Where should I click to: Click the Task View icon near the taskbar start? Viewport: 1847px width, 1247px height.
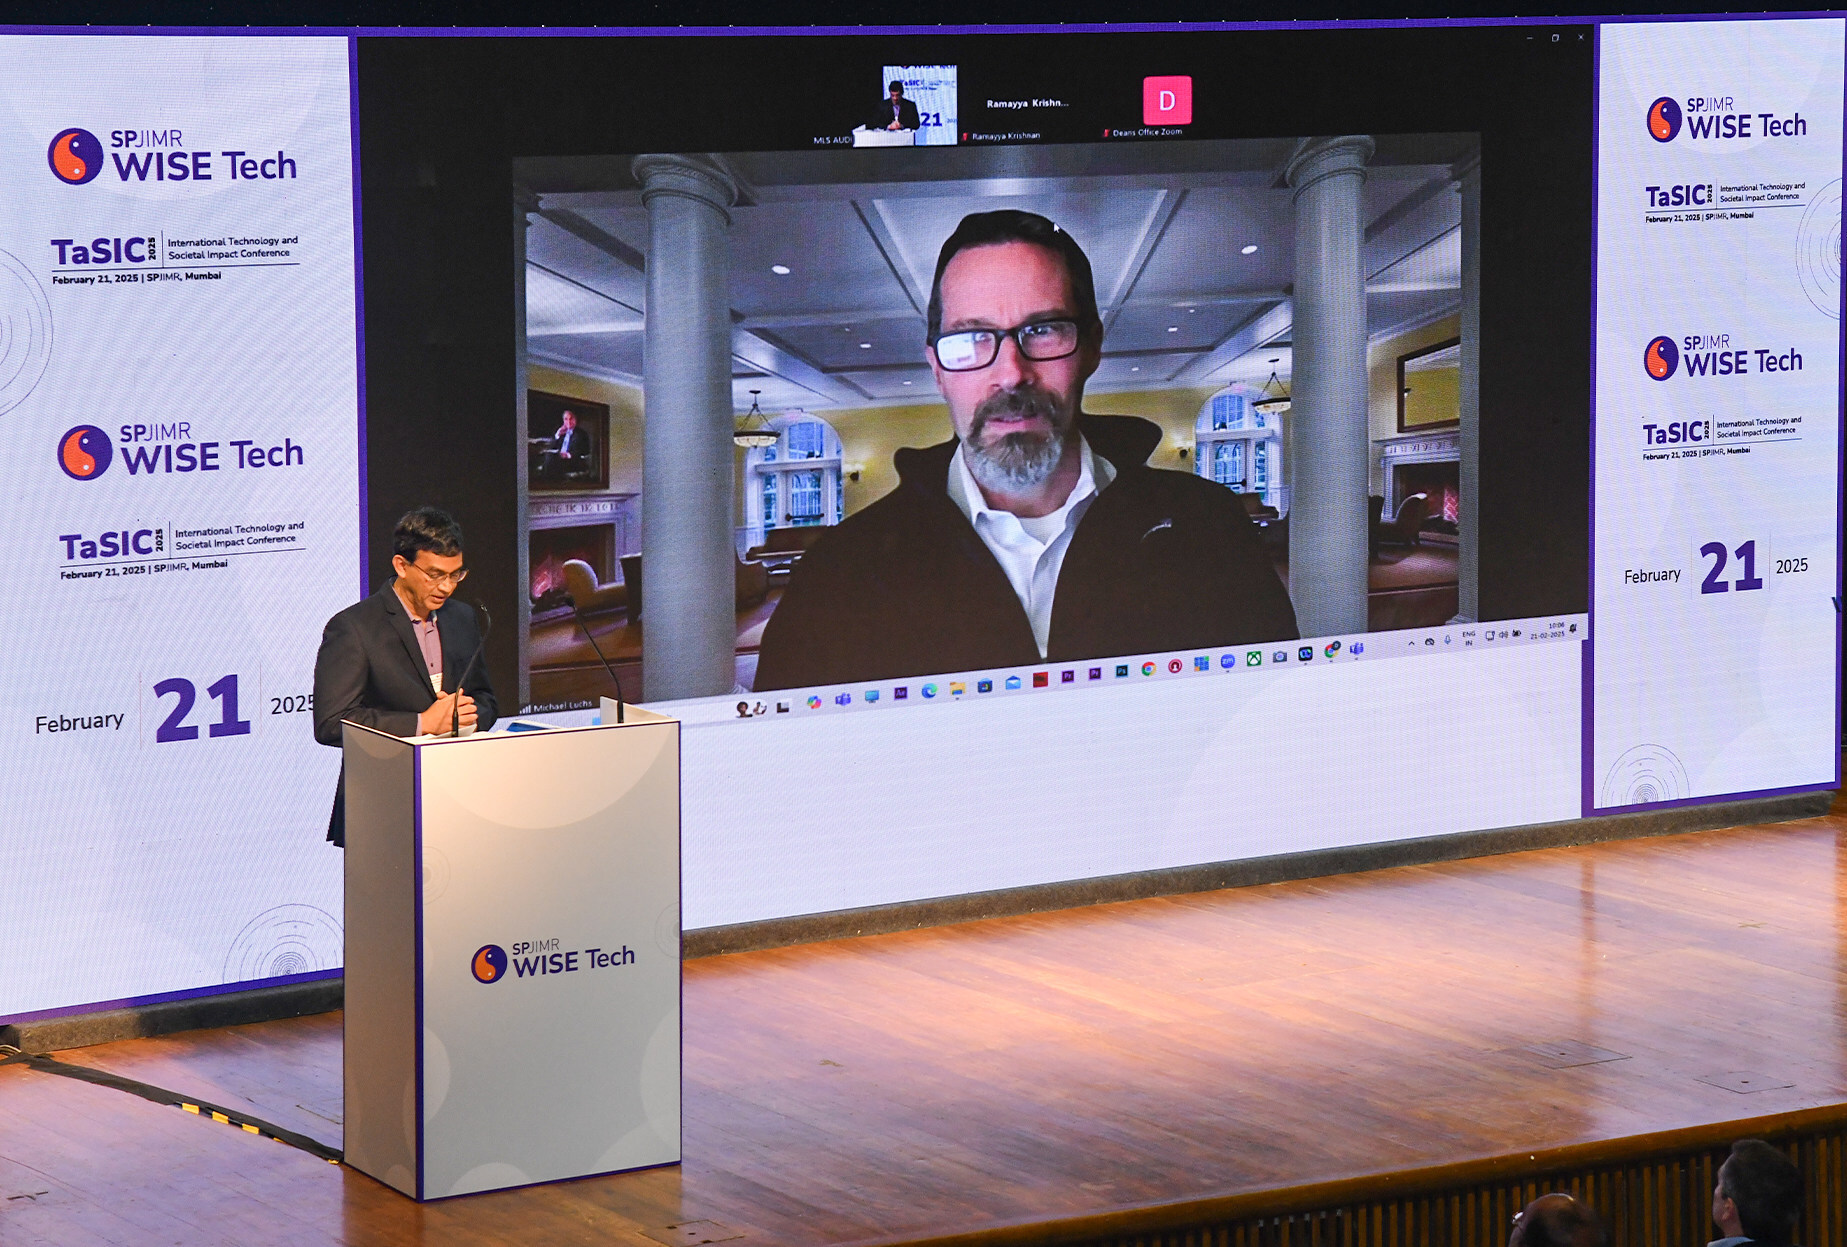(783, 707)
